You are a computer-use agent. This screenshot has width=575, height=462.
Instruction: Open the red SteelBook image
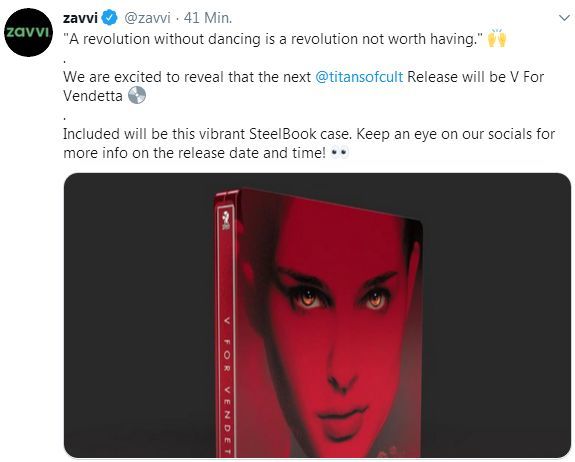coord(317,315)
